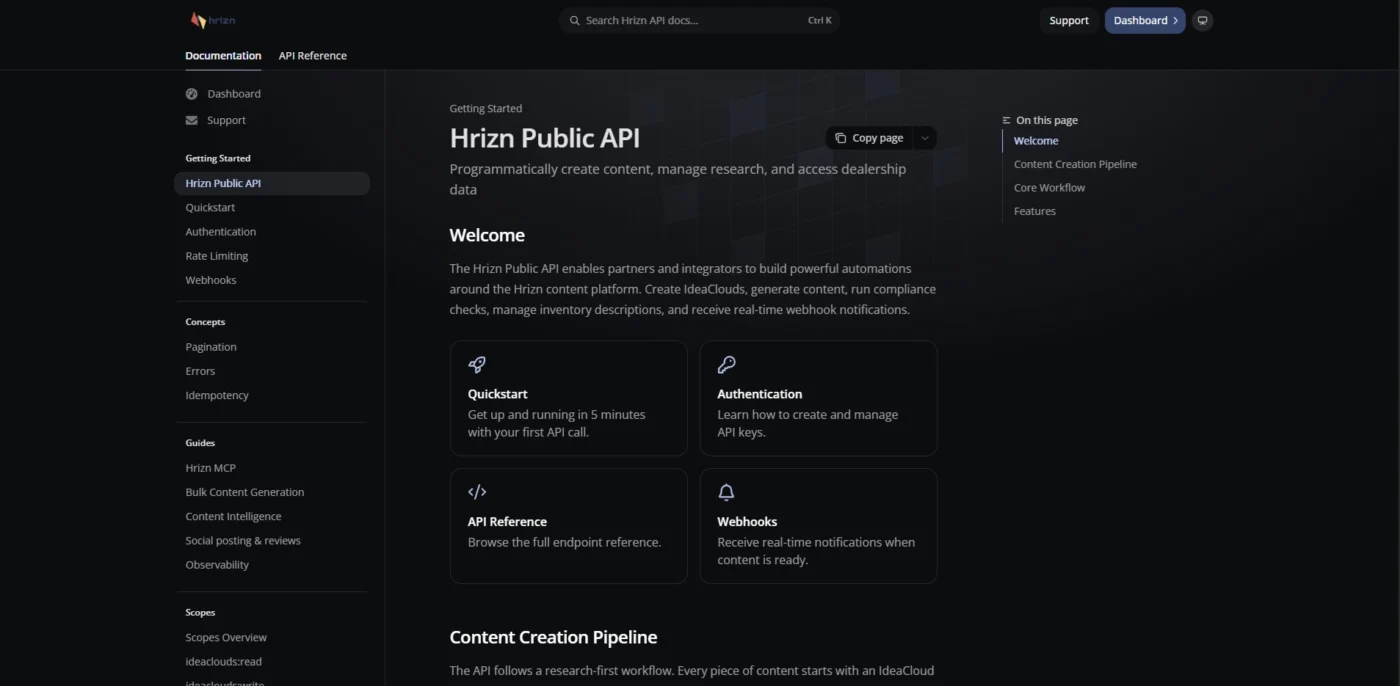Click the Copy page button
1400x686 pixels.
tap(869, 138)
